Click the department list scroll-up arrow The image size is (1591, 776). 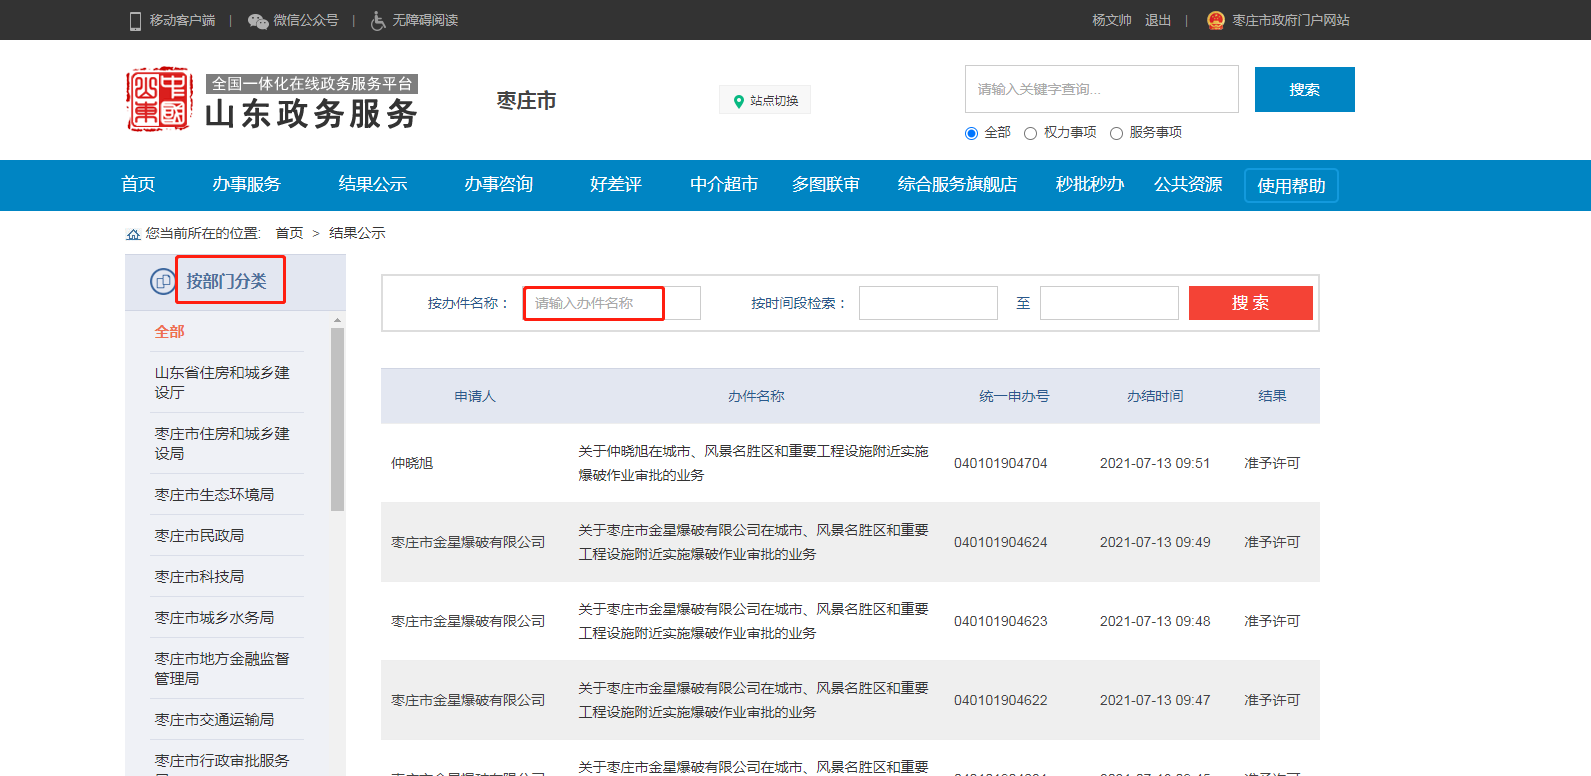coord(337,321)
